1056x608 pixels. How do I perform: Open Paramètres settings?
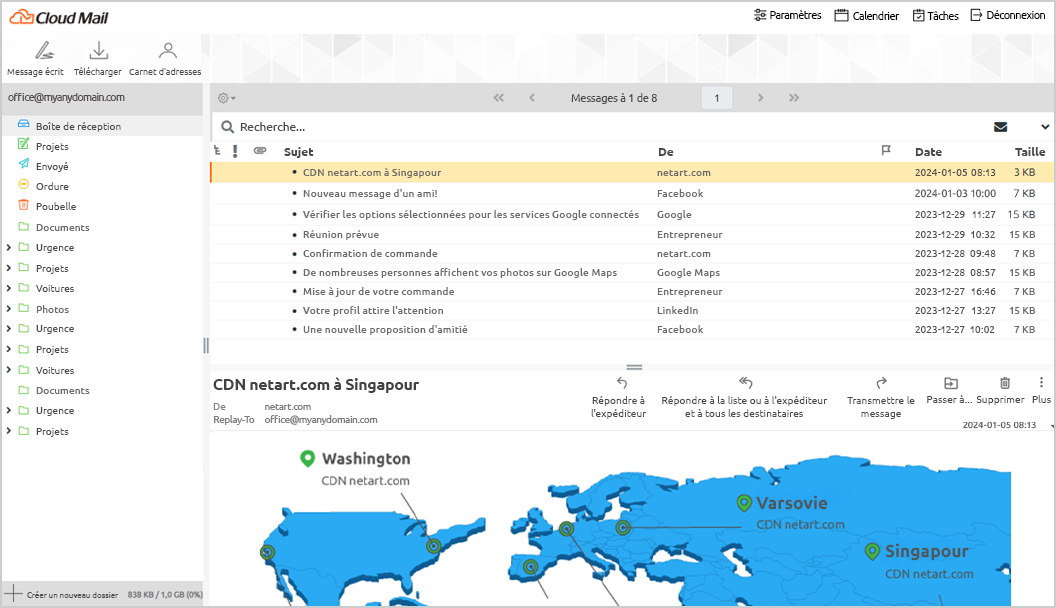[x=787, y=15]
